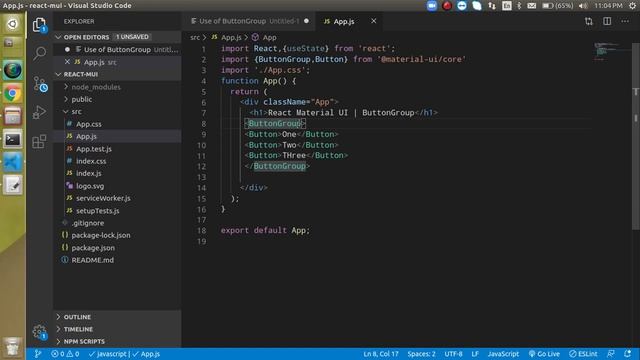Image resolution: width=640 pixels, height=360 pixels.
Task: Click the code minimap preview
Action: [x=611, y=51]
